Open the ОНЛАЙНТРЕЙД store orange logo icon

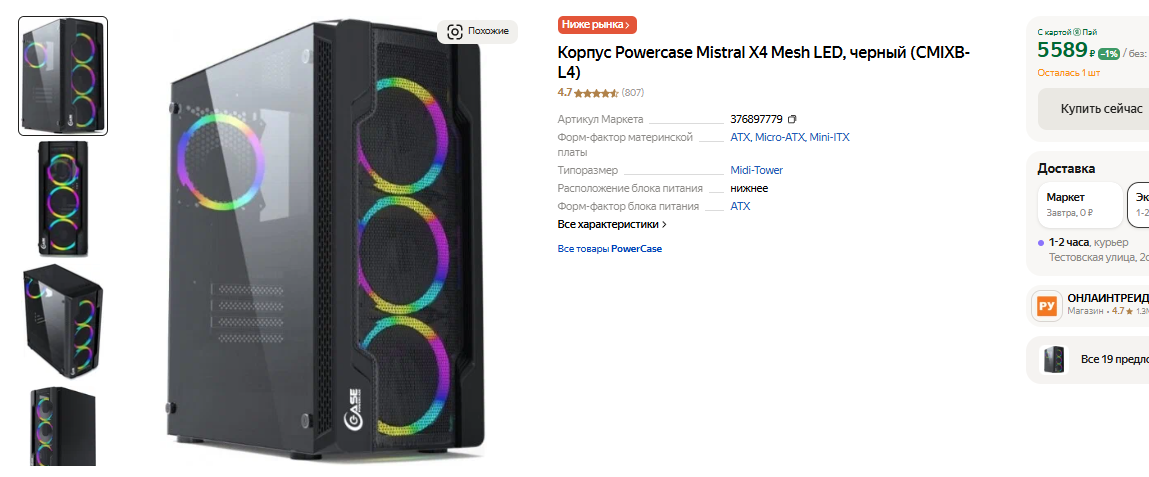pos(1047,306)
